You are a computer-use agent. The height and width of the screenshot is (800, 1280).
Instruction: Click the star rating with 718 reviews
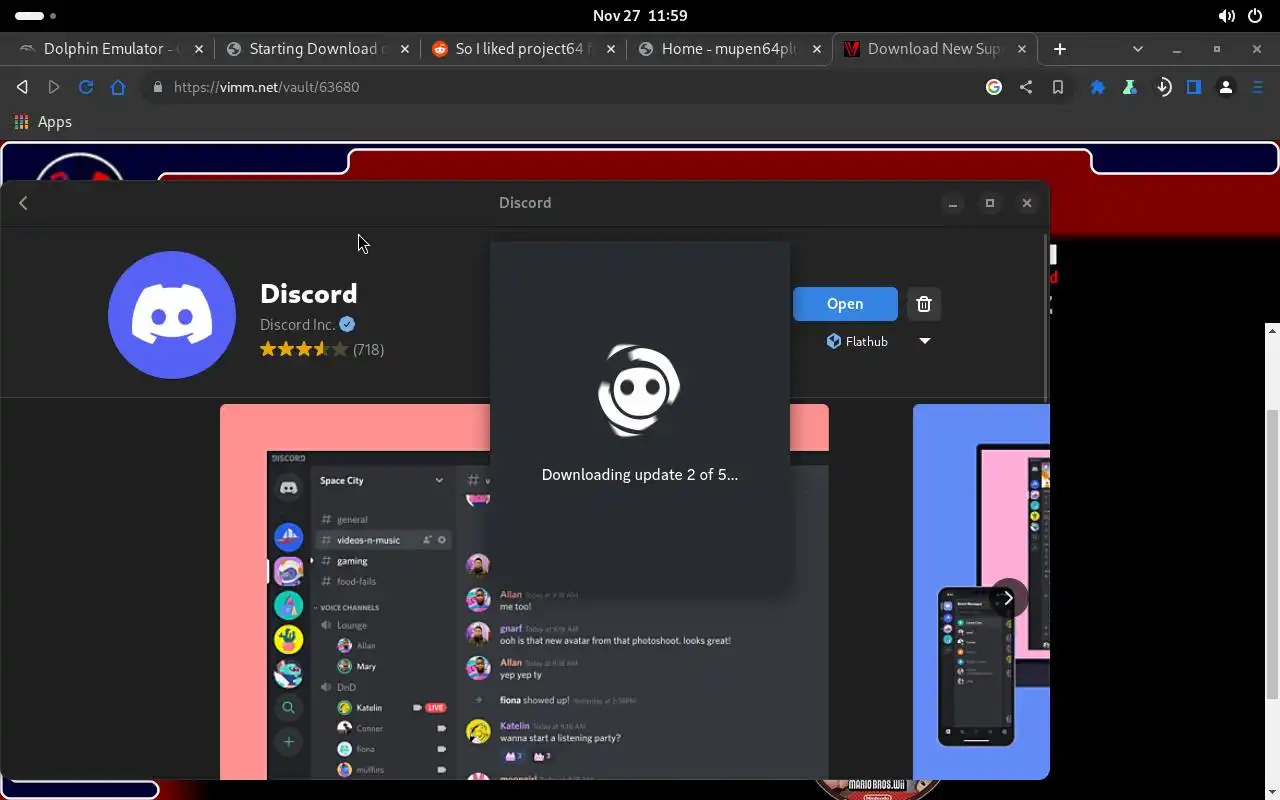tap(322, 349)
